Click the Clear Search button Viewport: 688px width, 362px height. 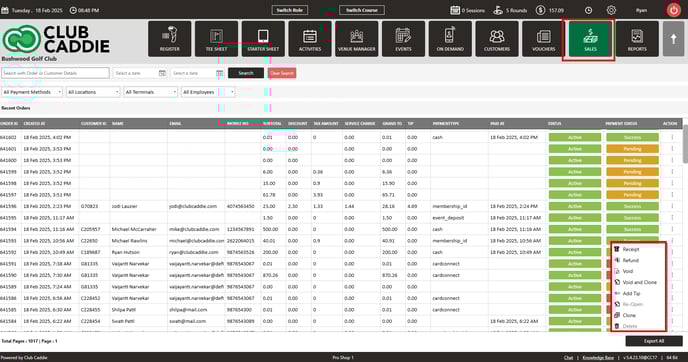tap(282, 73)
